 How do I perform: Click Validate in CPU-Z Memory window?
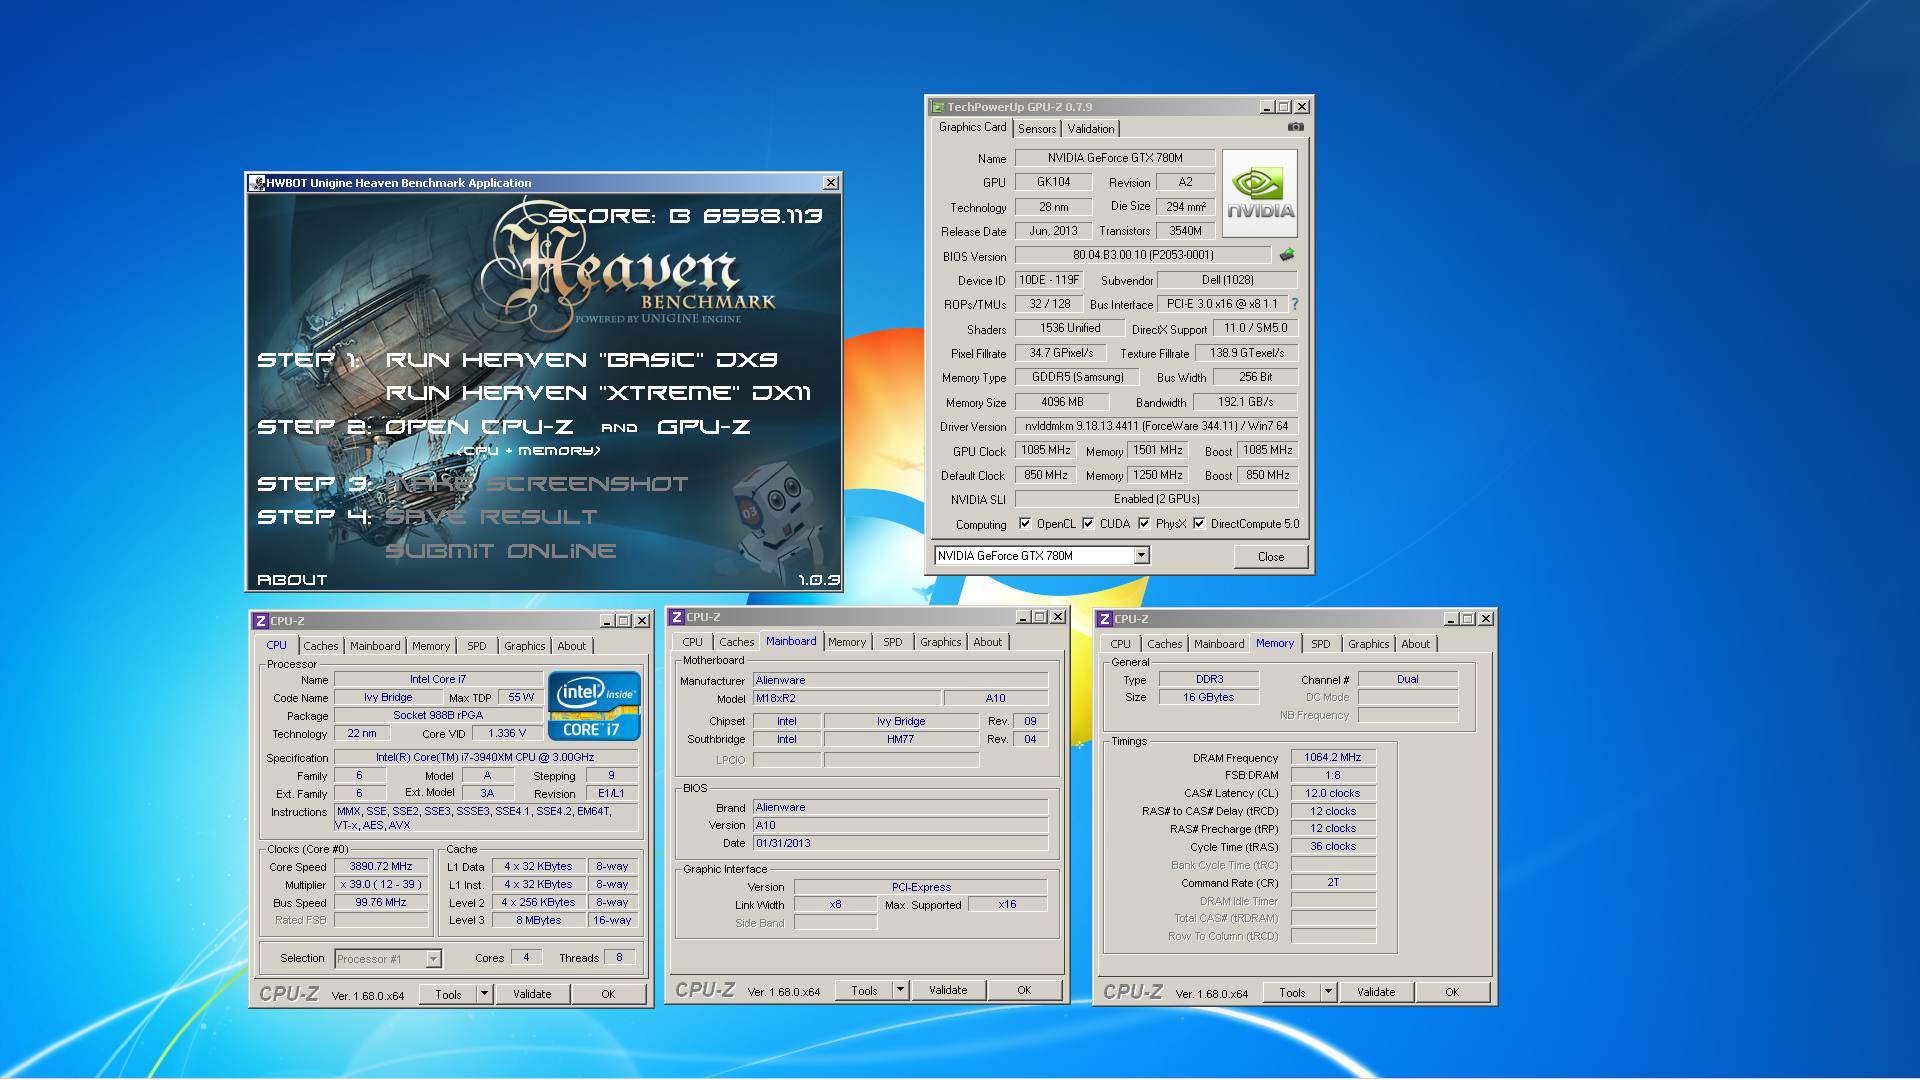(x=1376, y=992)
